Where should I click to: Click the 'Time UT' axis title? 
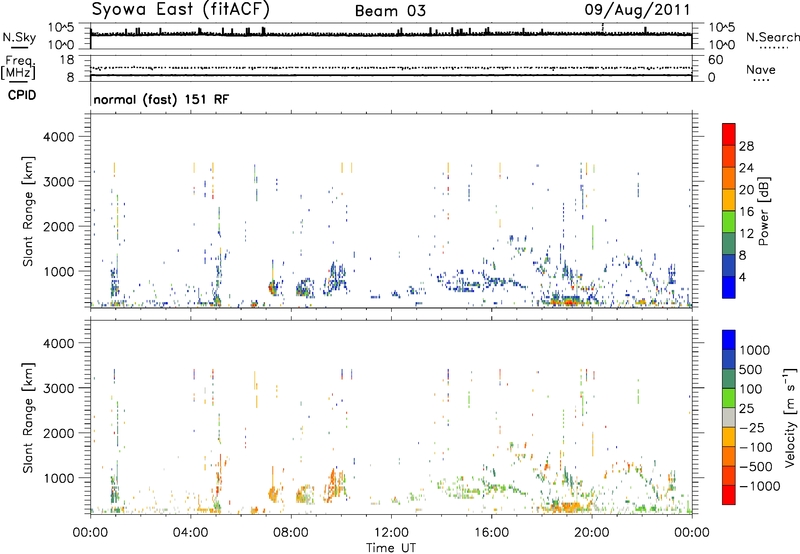coord(391,548)
